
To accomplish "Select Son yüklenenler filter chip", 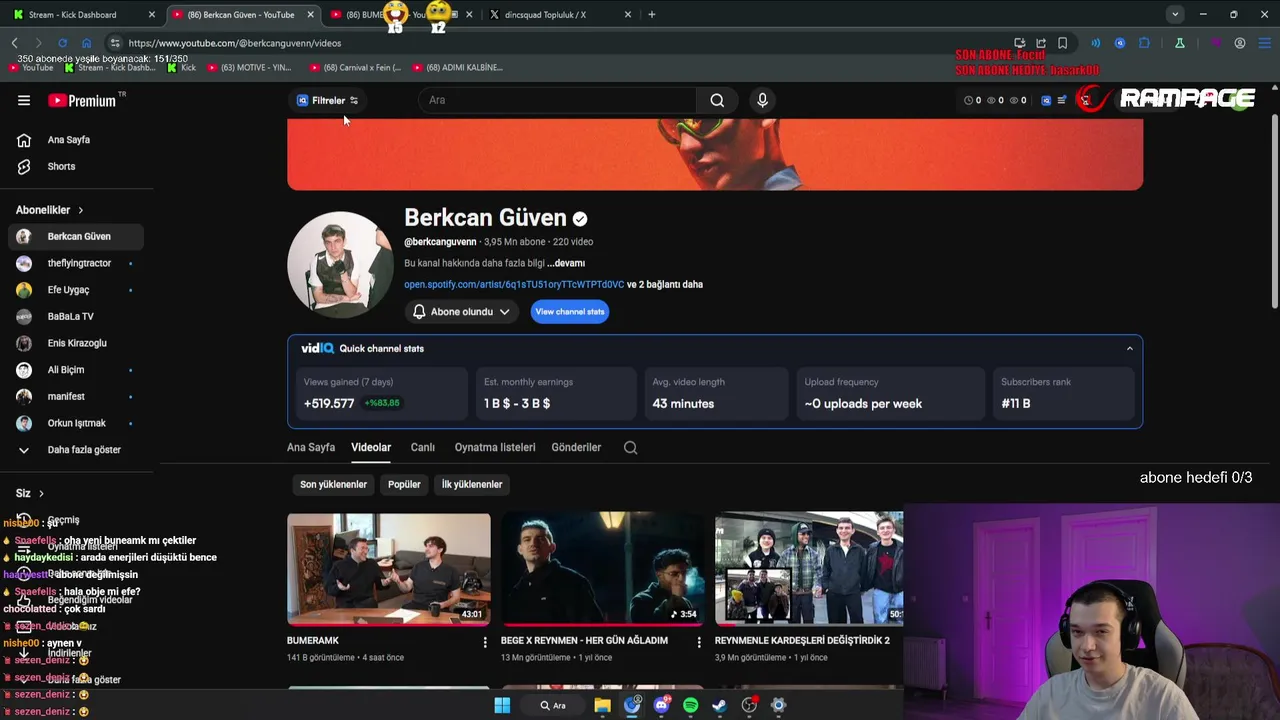I will click(x=334, y=484).
